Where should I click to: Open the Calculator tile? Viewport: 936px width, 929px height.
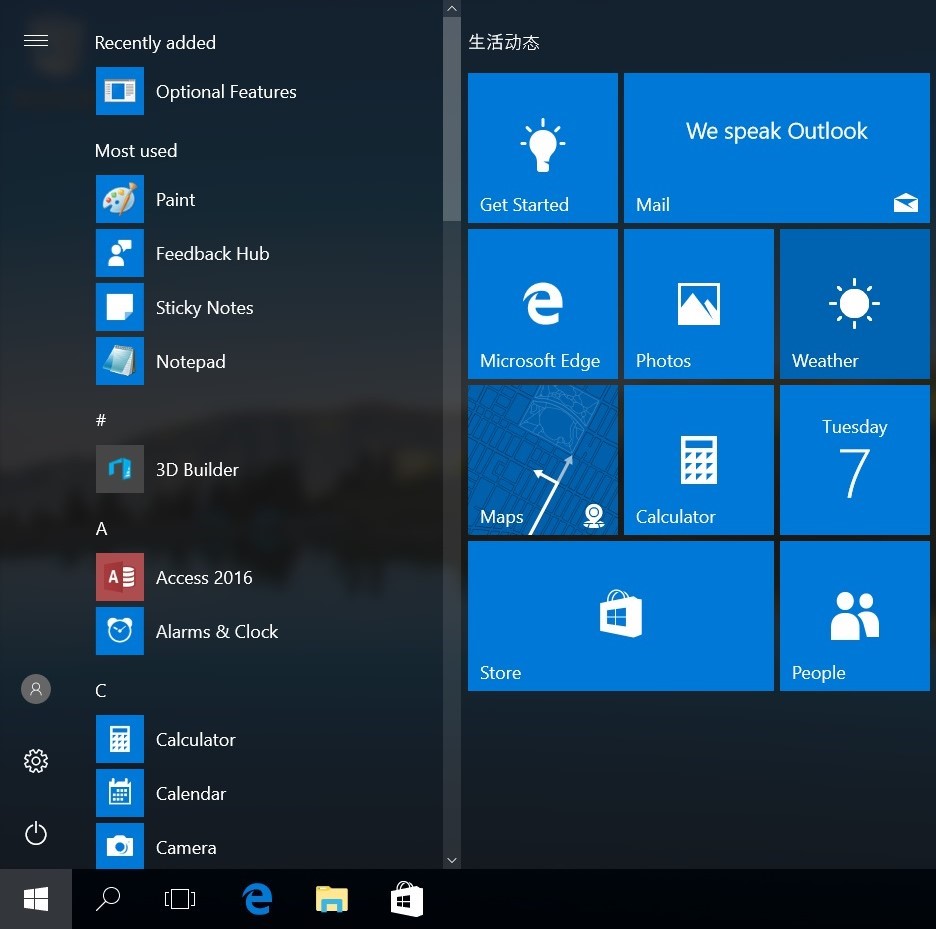tap(698, 460)
